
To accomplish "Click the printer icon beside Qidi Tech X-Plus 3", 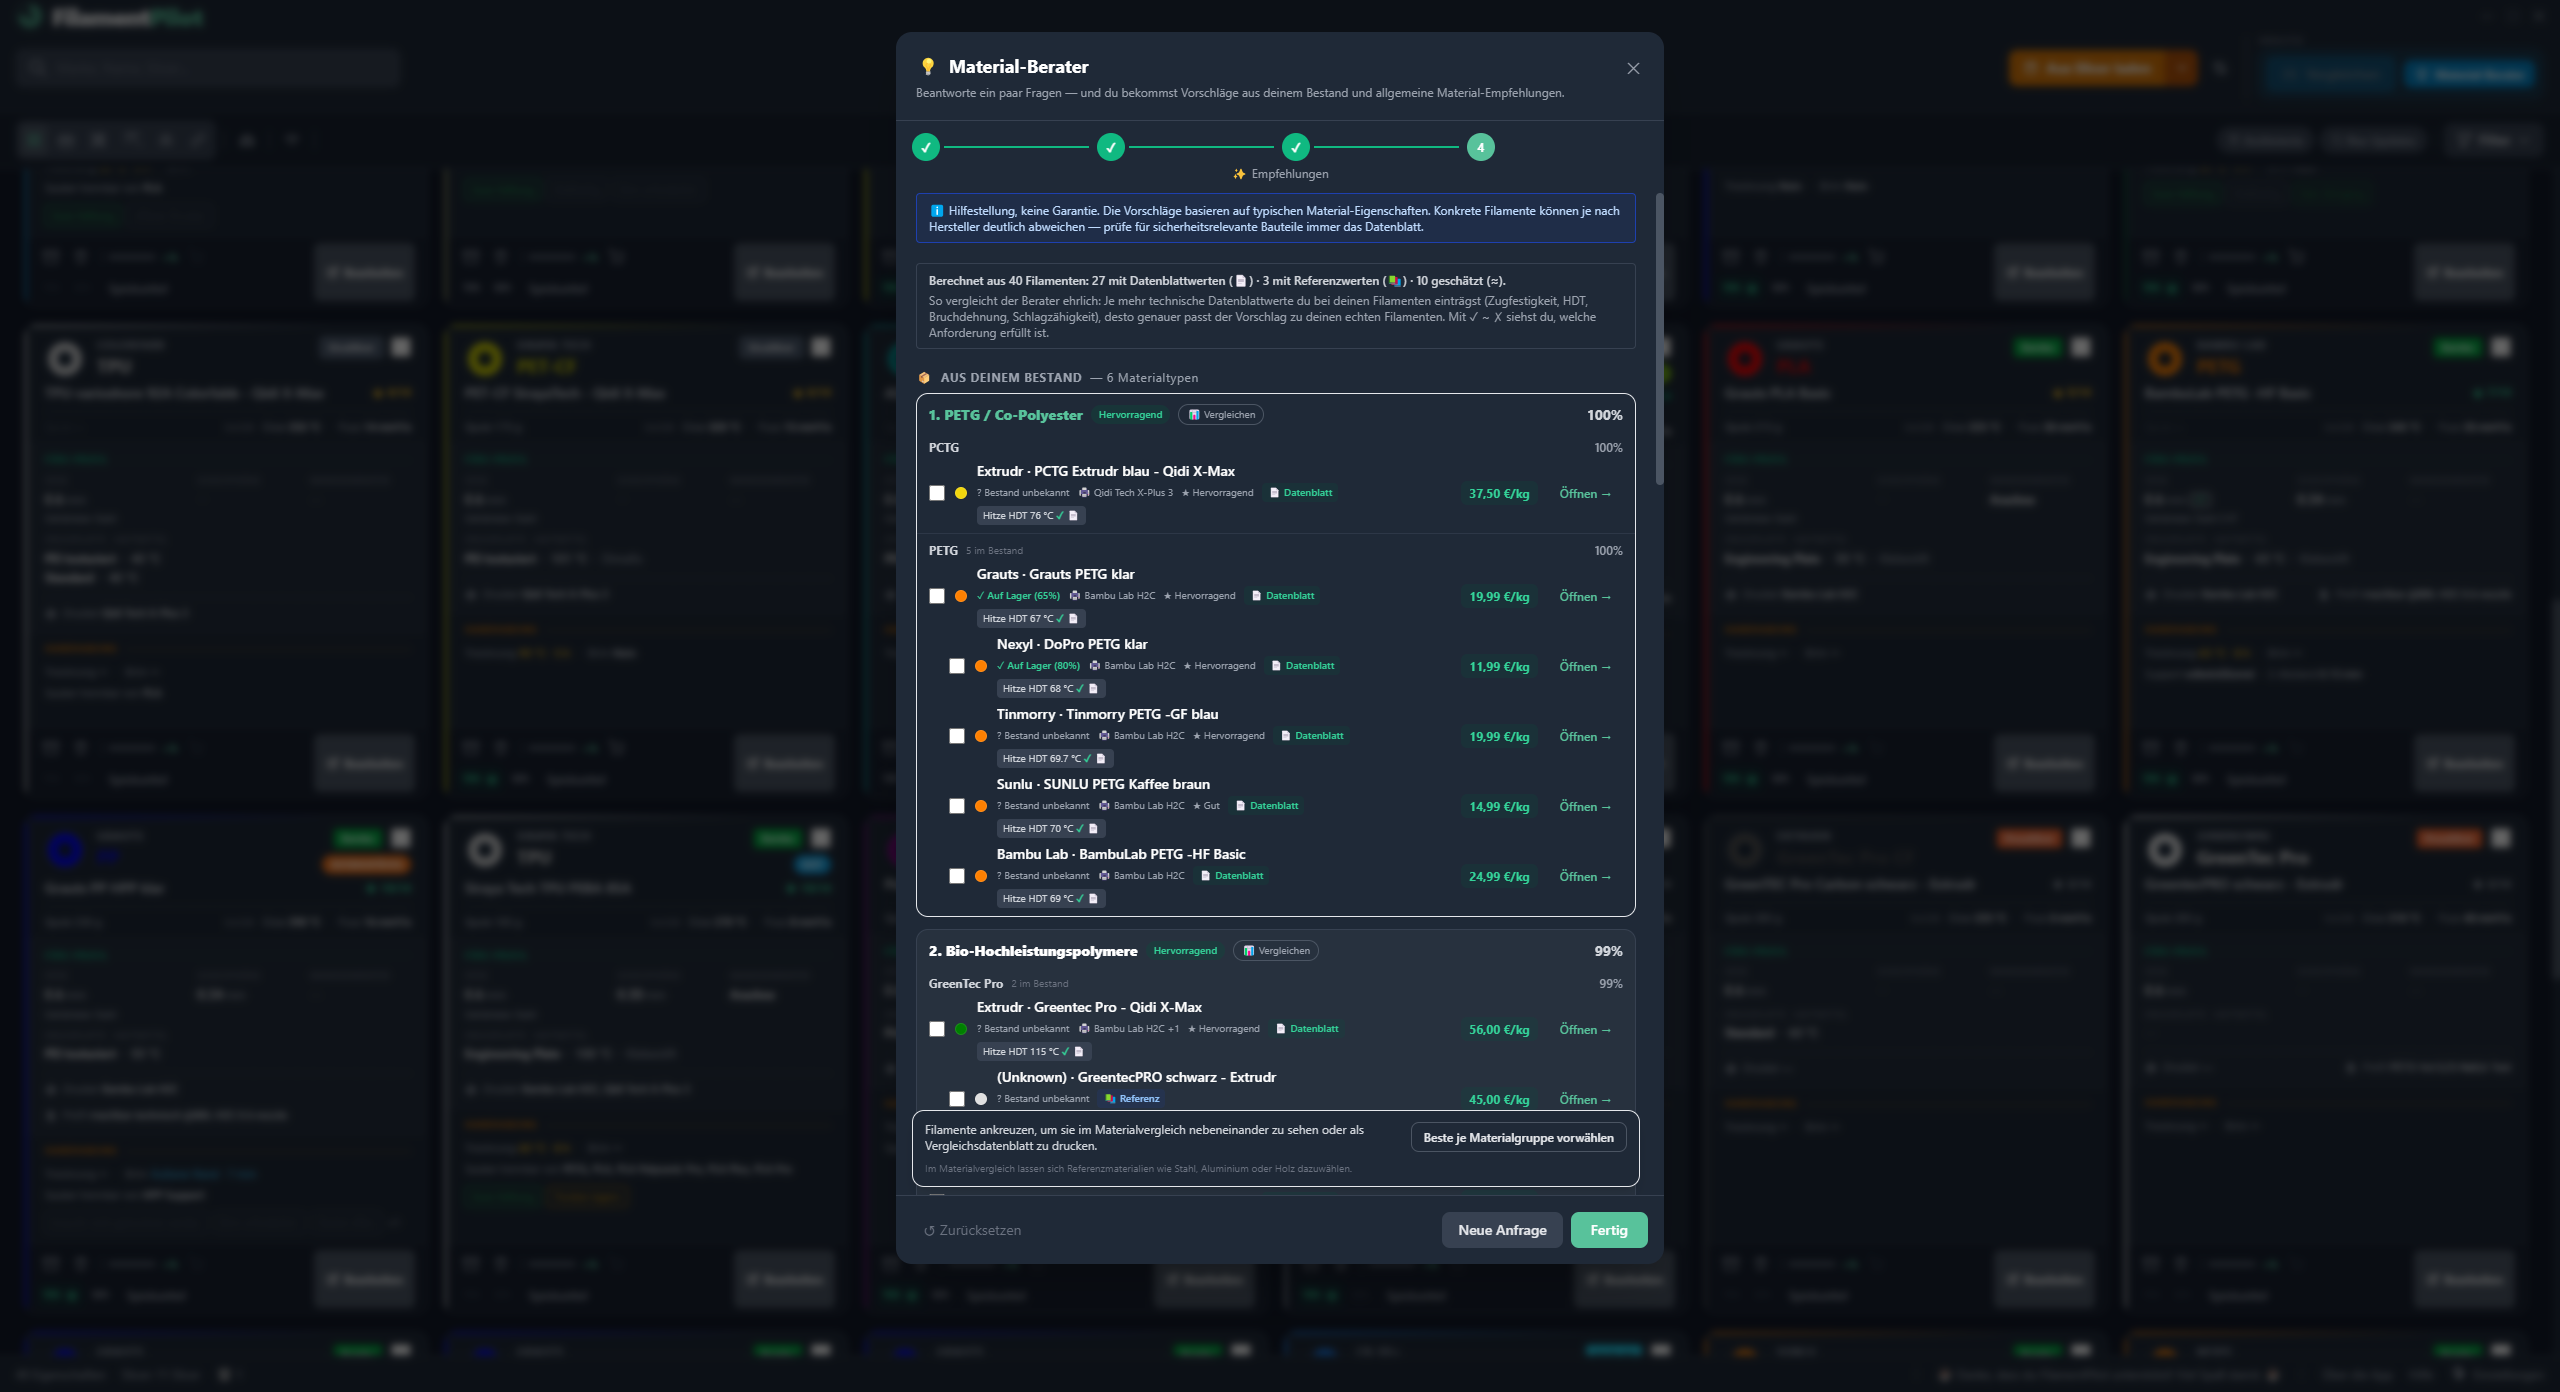I will [1084, 493].
